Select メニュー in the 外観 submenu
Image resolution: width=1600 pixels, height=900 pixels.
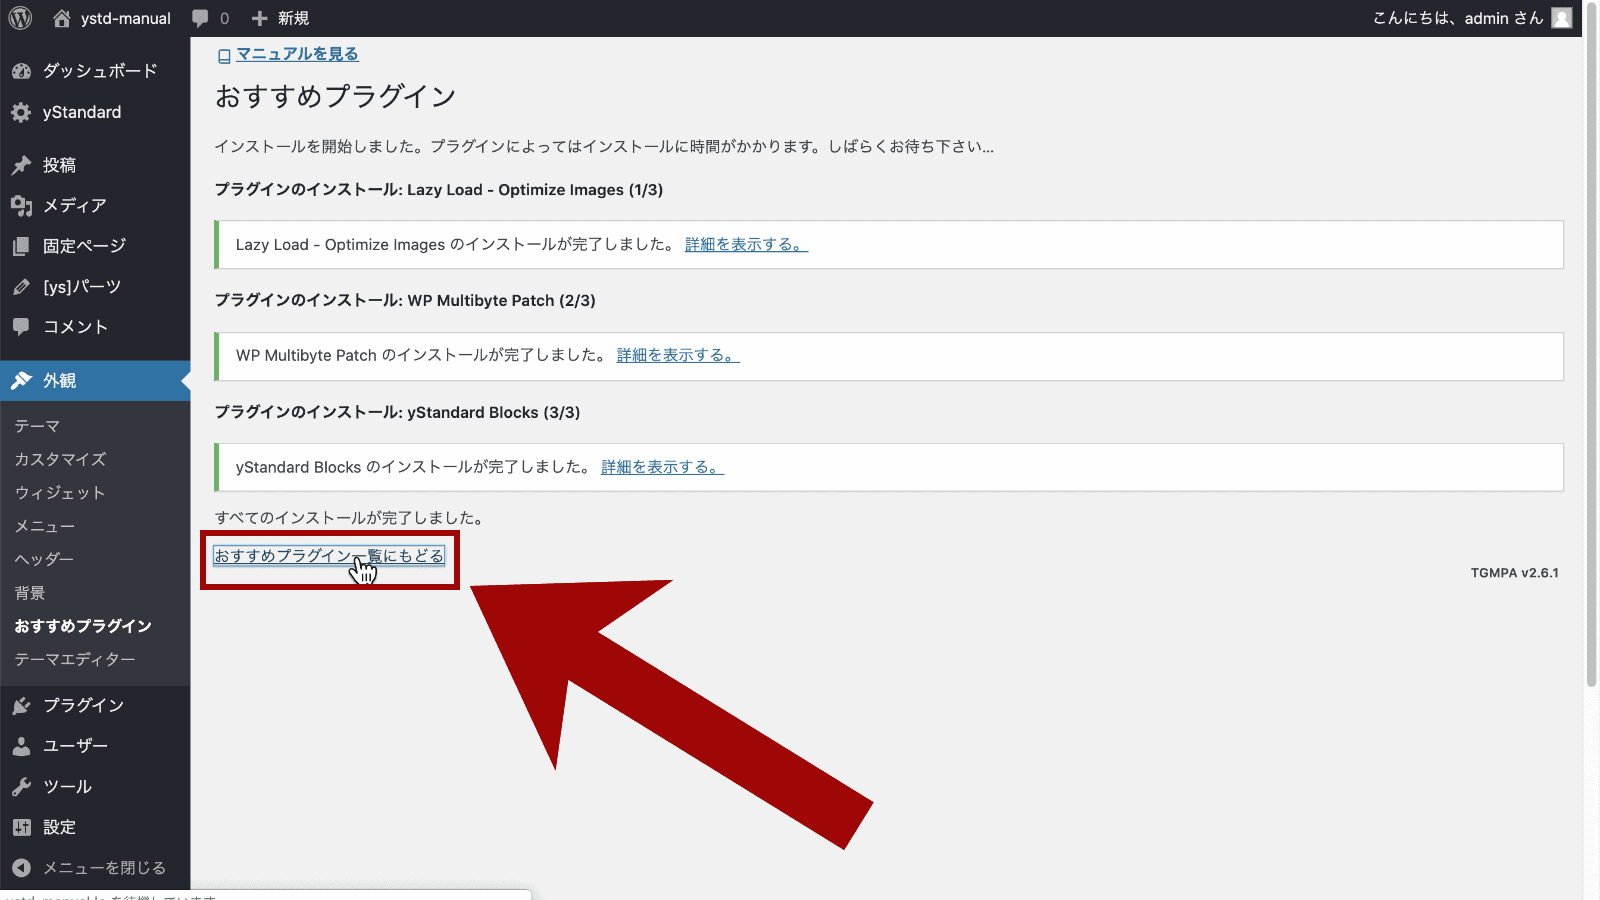tap(44, 526)
